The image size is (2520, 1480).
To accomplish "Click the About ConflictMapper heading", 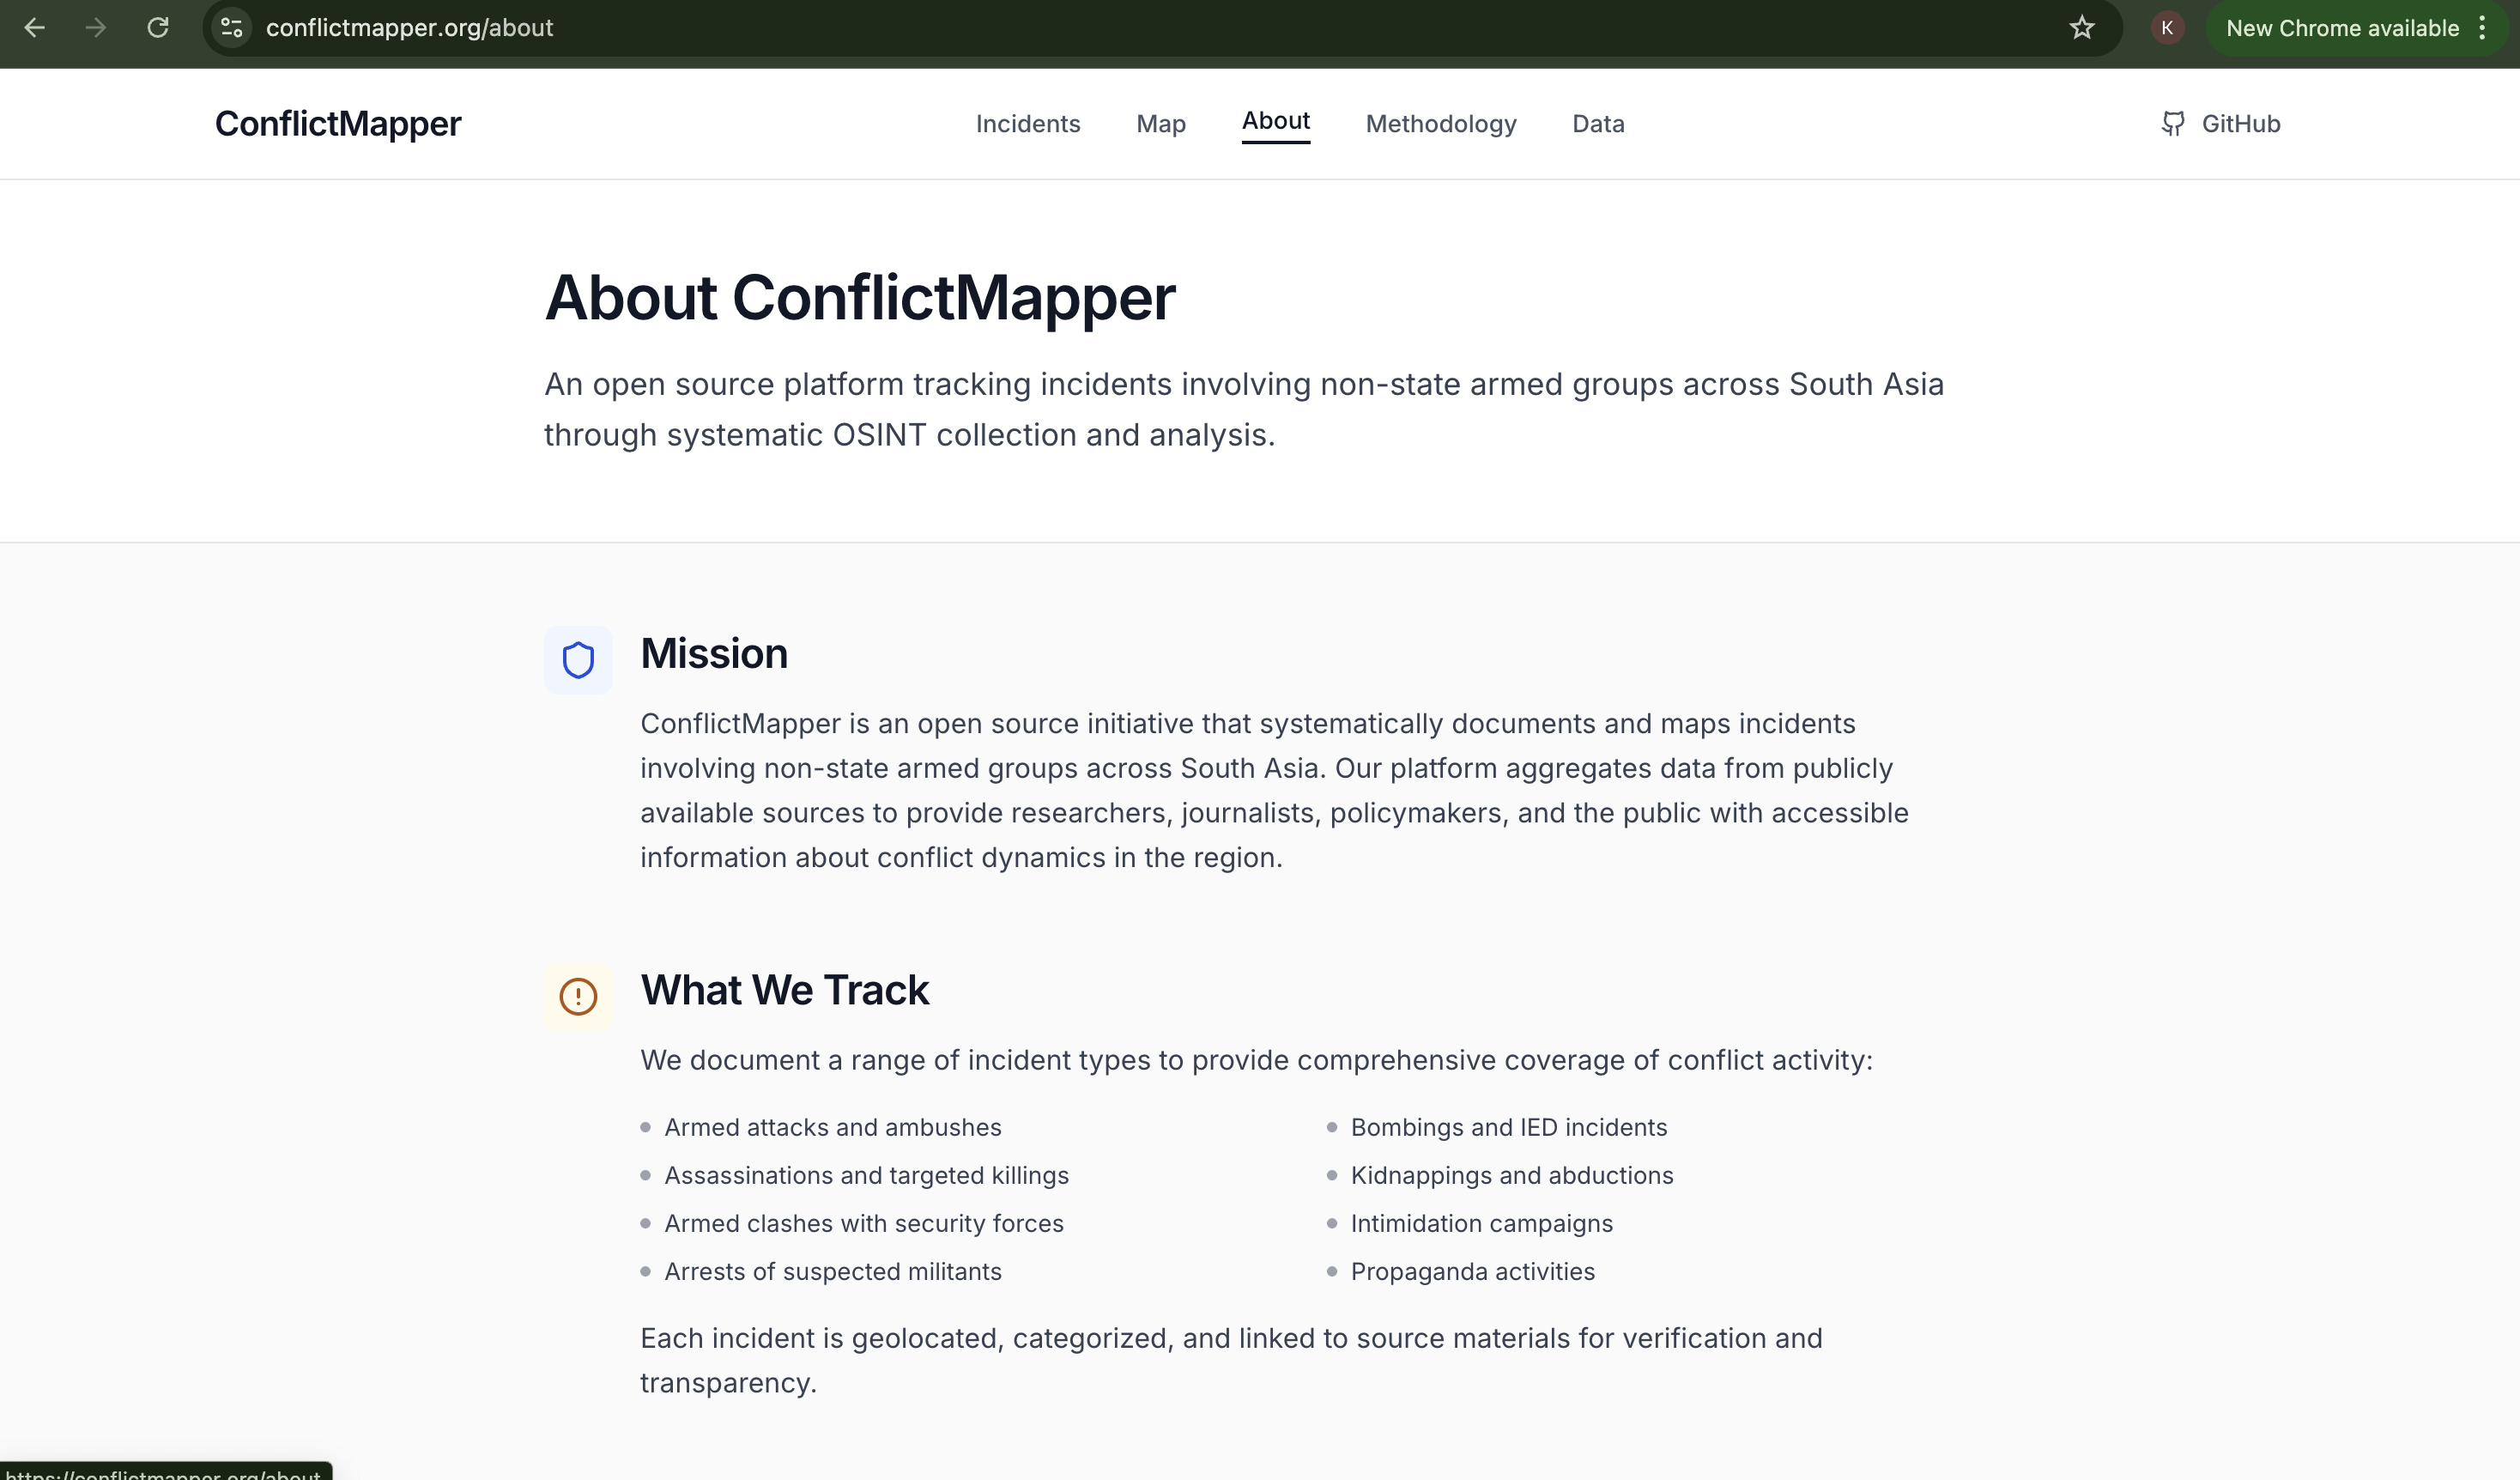I will [x=860, y=298].
